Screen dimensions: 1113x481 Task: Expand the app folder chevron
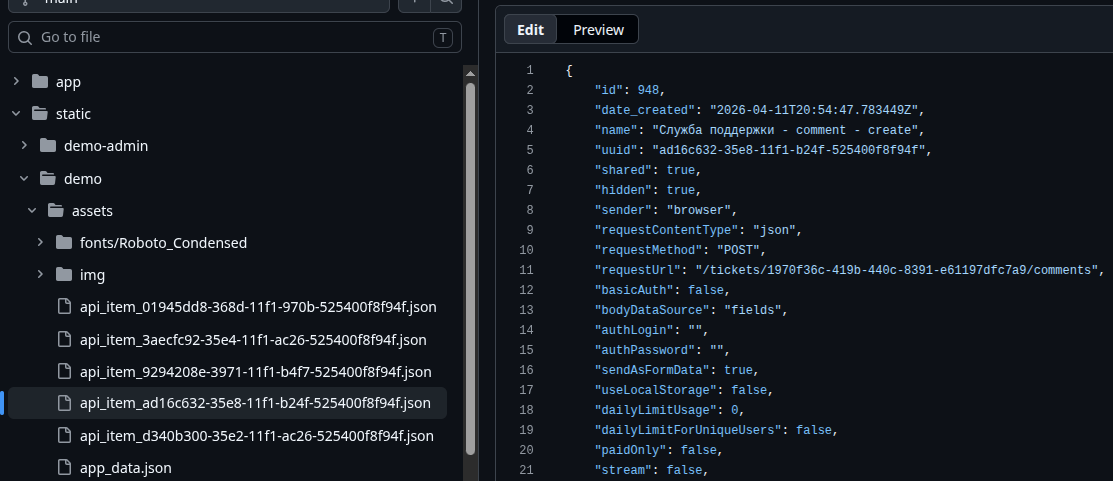click(16, 82)
